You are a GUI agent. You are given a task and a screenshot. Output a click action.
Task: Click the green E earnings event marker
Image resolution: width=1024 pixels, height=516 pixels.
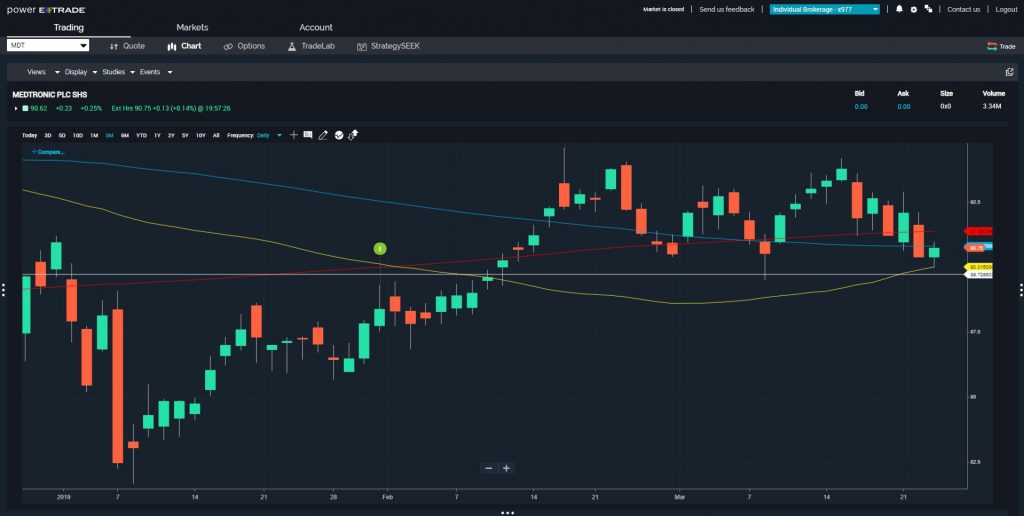point(380,248)
